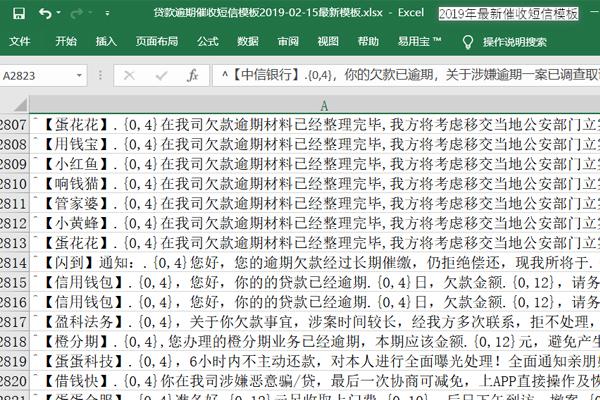The width and height of the screenshot is (600, 400).
Task: Click the 【信用钱包】 cell in row 2815
Action: (315, 282)
